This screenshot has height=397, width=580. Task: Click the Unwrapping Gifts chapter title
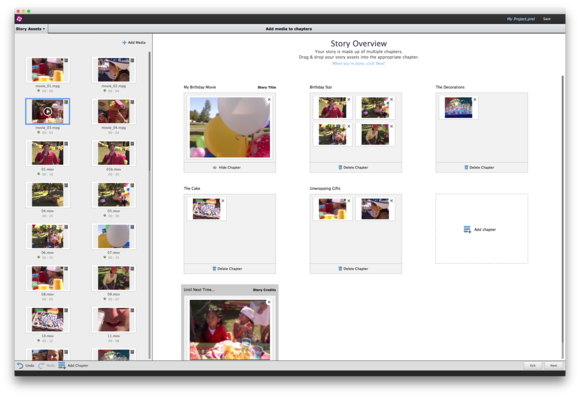click(x=325, y=188)
